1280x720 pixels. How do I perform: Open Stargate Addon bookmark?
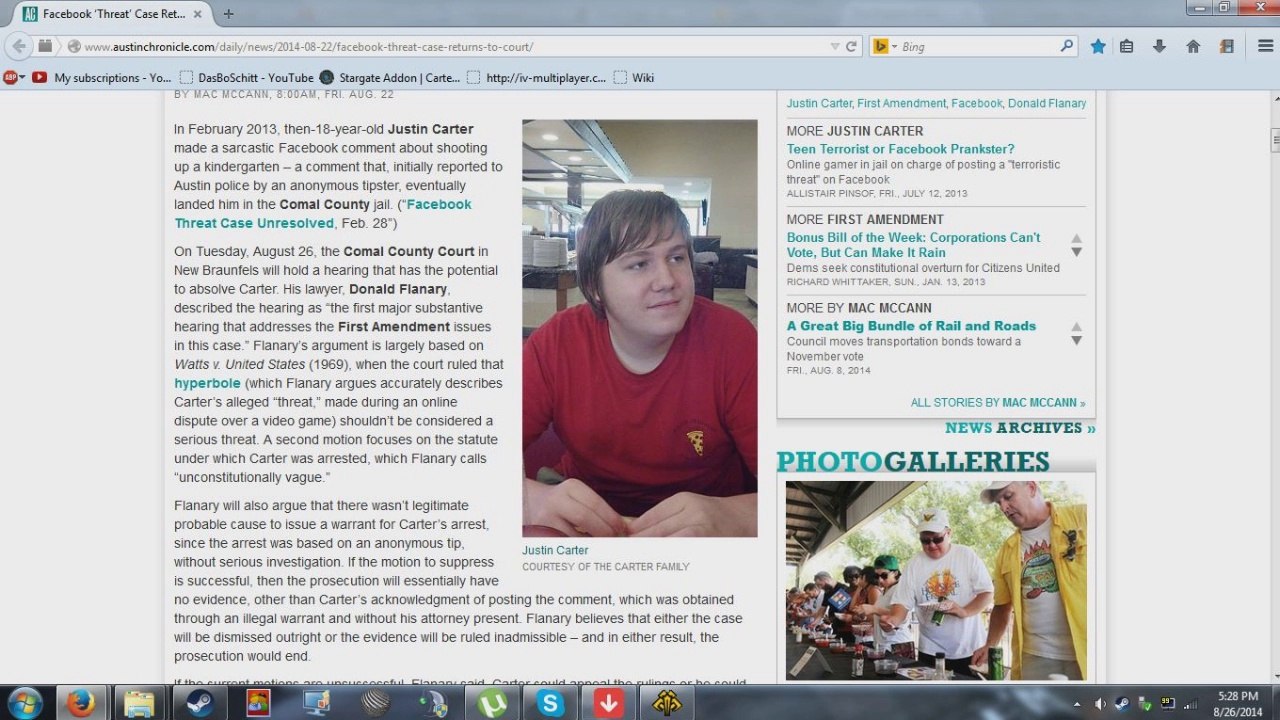click(390, 77)
